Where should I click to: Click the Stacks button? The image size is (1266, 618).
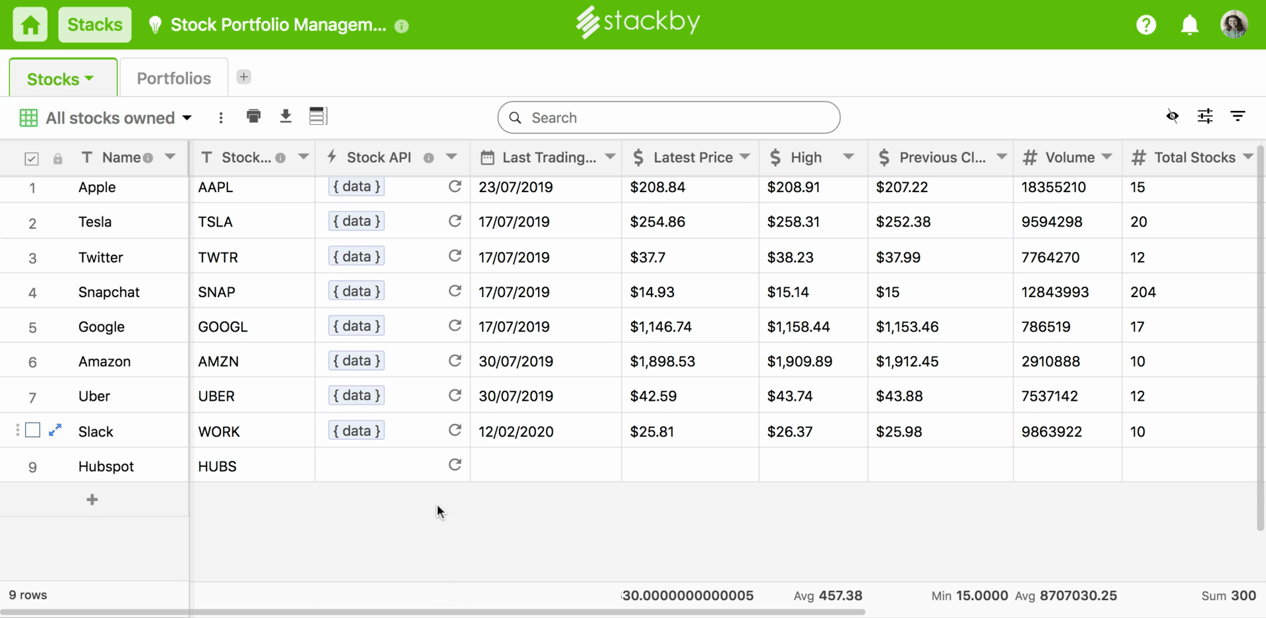coord(95,25)
